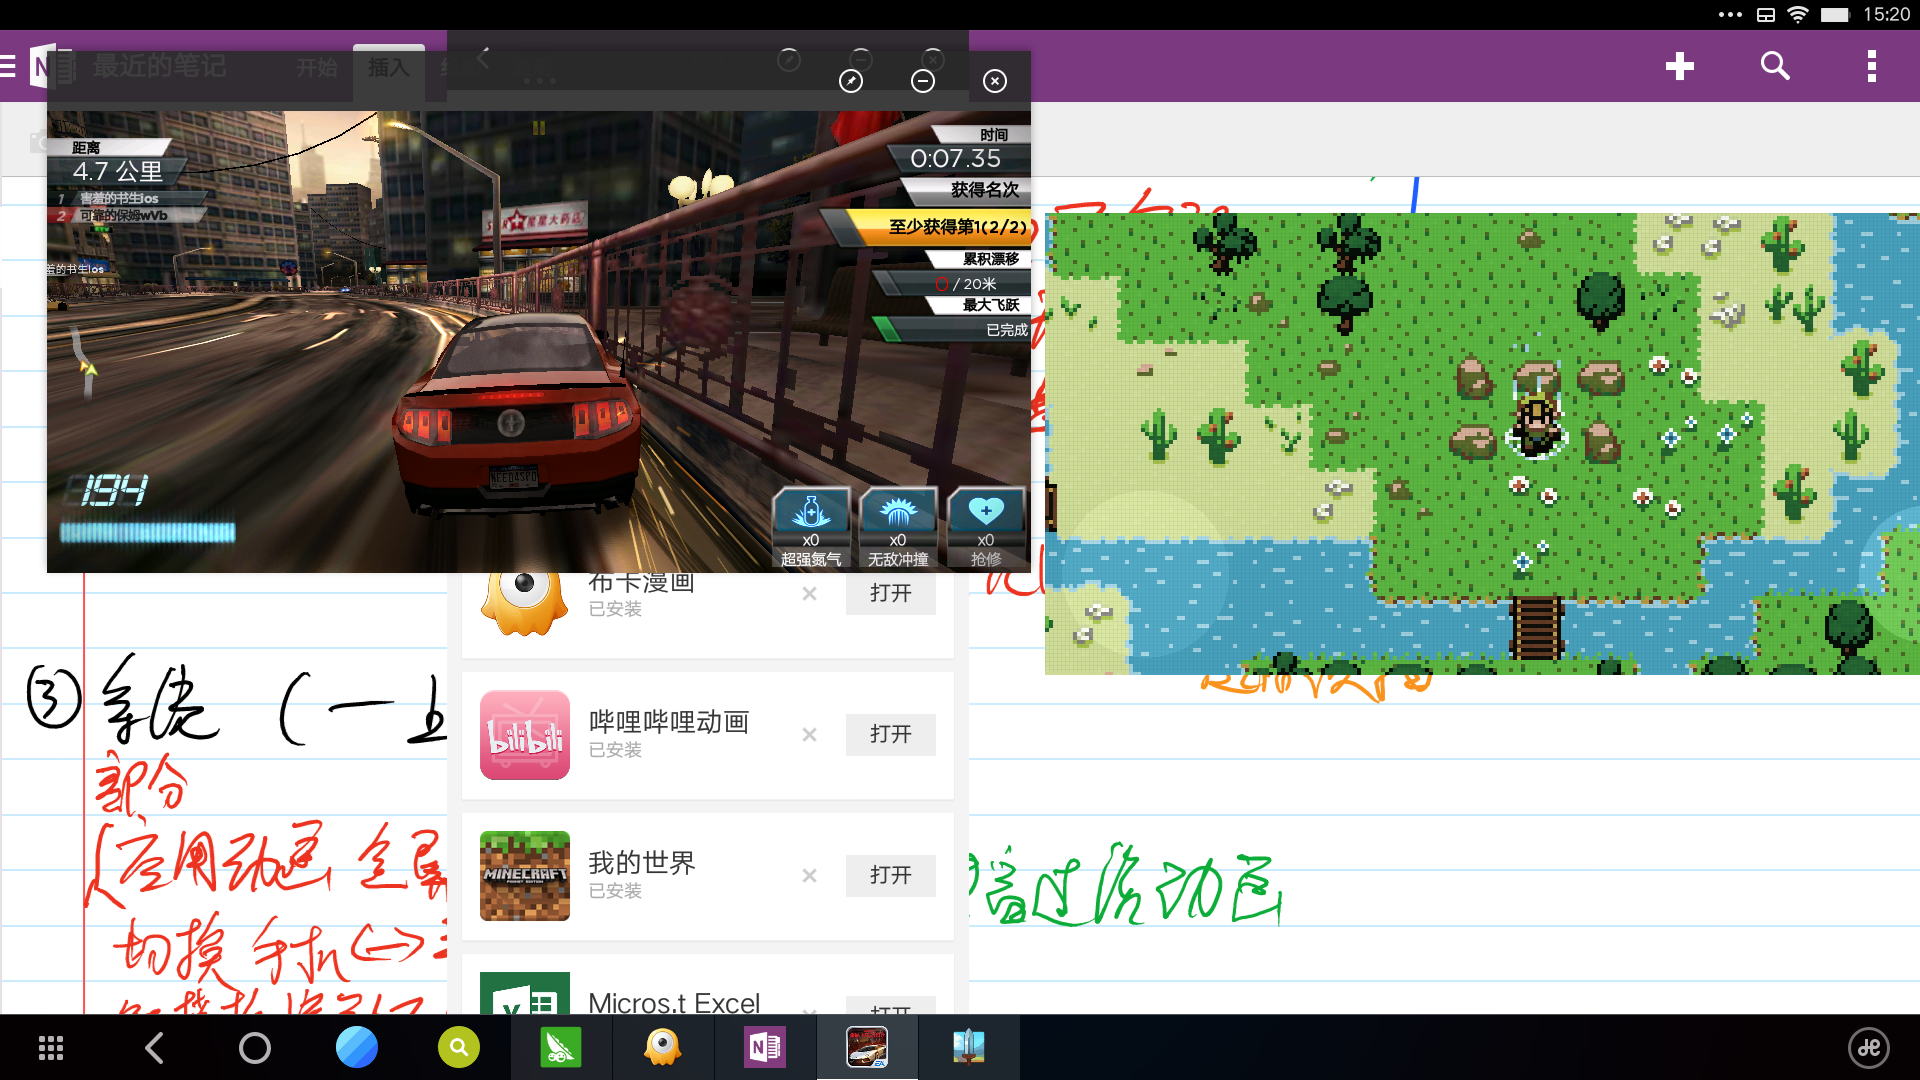The image size is (1920, 1080).
Task: Expand OneNote's hamburger navigation menu
Action: pos(9,67)
